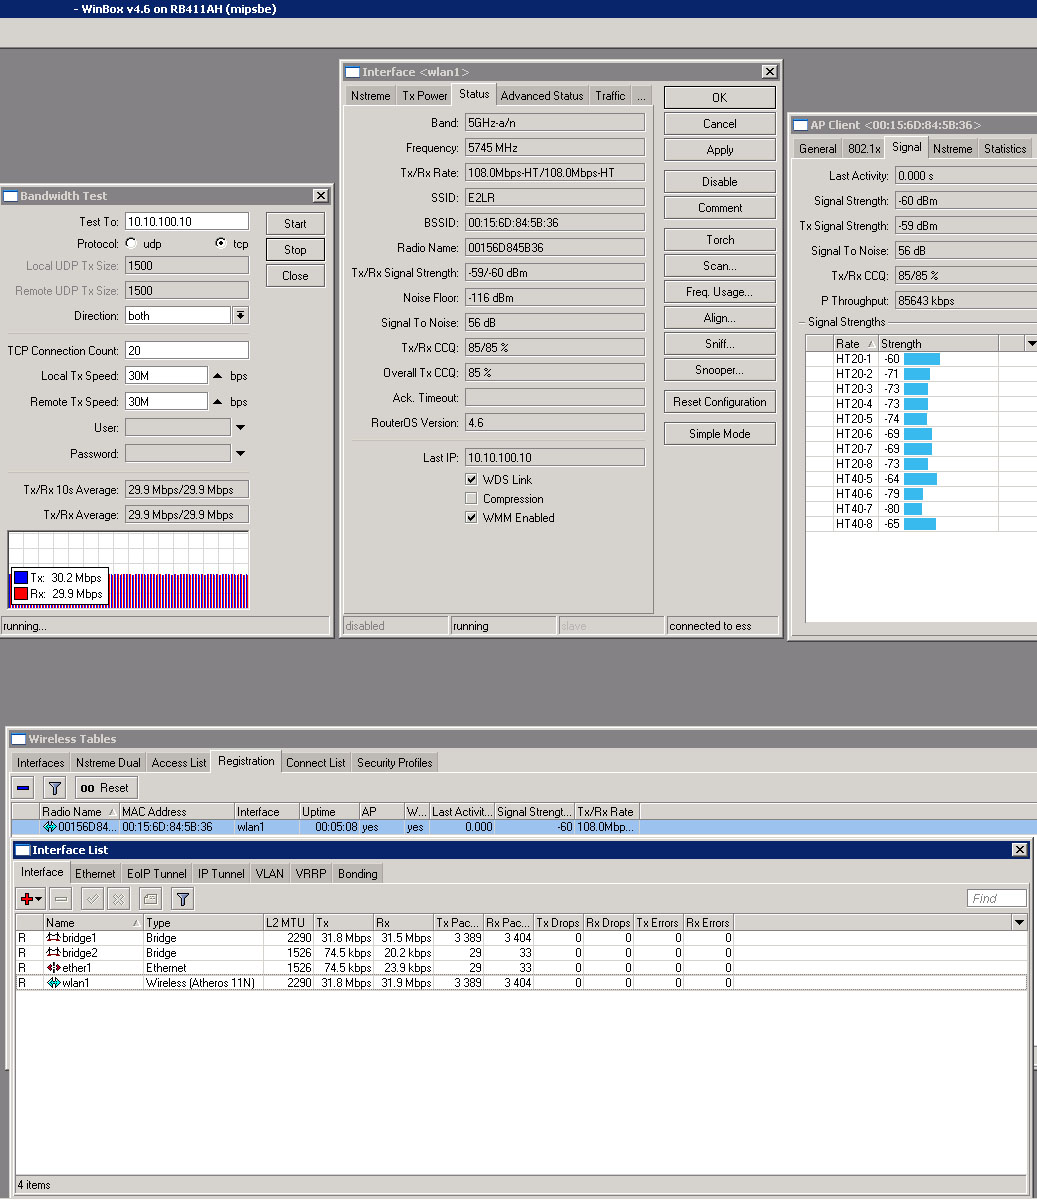Click the Snooper... button

(x=720, y=370)
